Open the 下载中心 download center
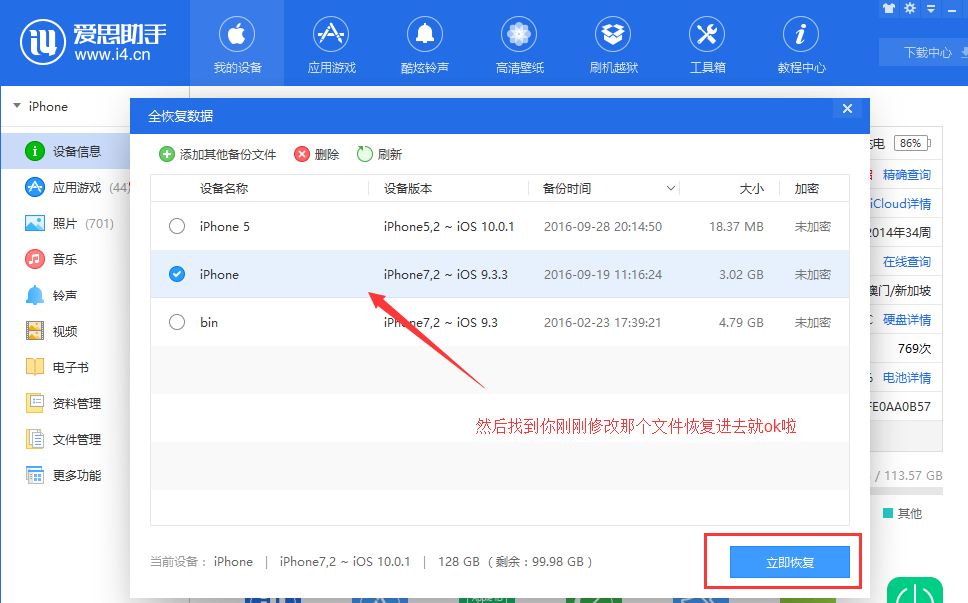 pyautogui.click(x=927, y=52)
